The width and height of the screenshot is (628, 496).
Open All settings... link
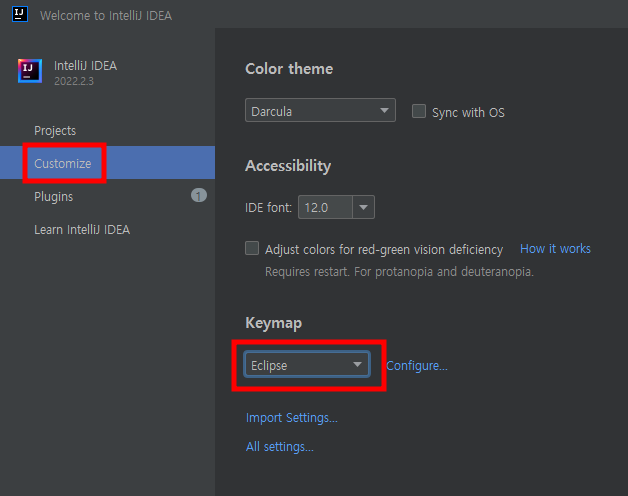pyautogui.click(x=280, y=447)
